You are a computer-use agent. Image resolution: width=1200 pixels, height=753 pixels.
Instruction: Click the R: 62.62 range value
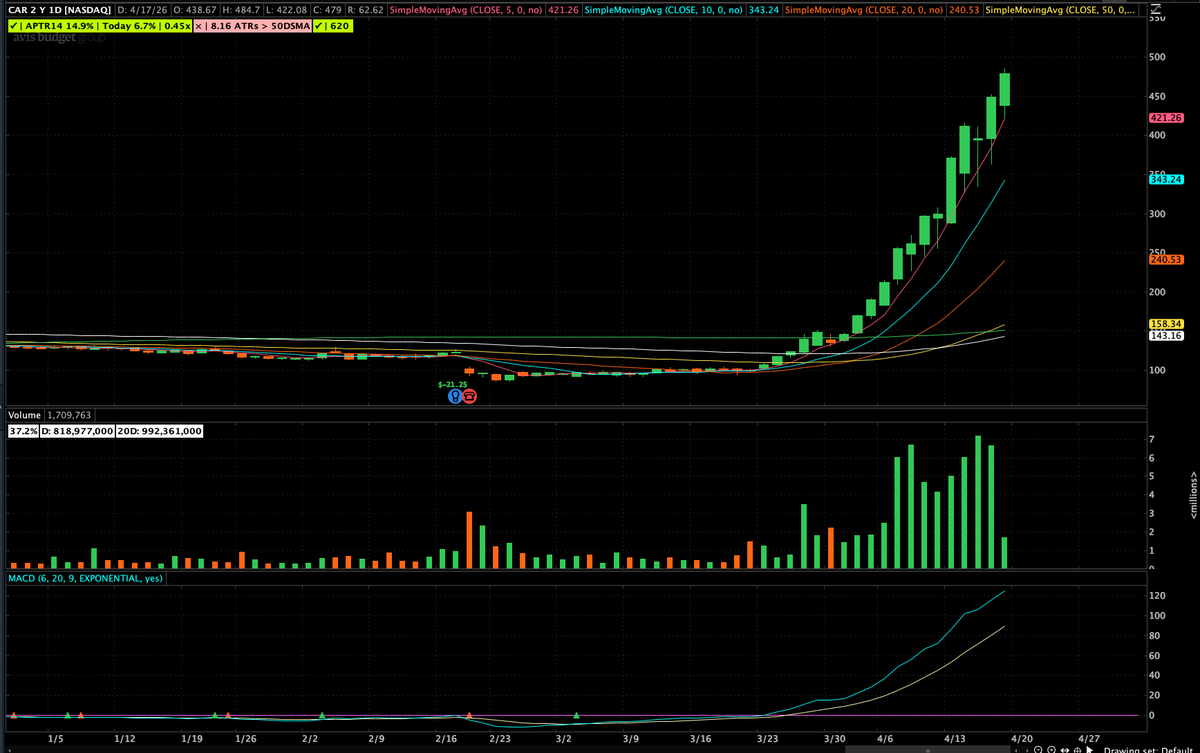(365, 10)
